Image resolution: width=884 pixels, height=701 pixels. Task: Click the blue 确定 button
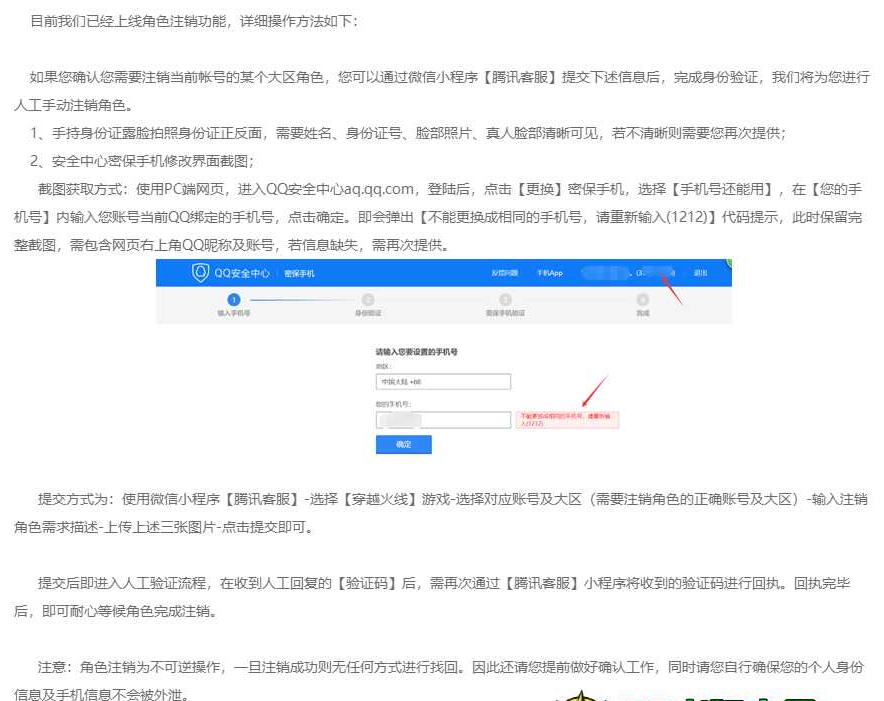[404, 444]
